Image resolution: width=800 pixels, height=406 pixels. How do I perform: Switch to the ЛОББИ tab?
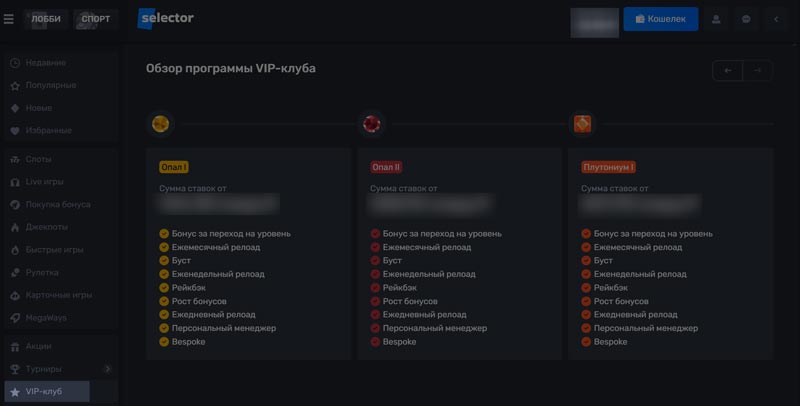point(46,19)
